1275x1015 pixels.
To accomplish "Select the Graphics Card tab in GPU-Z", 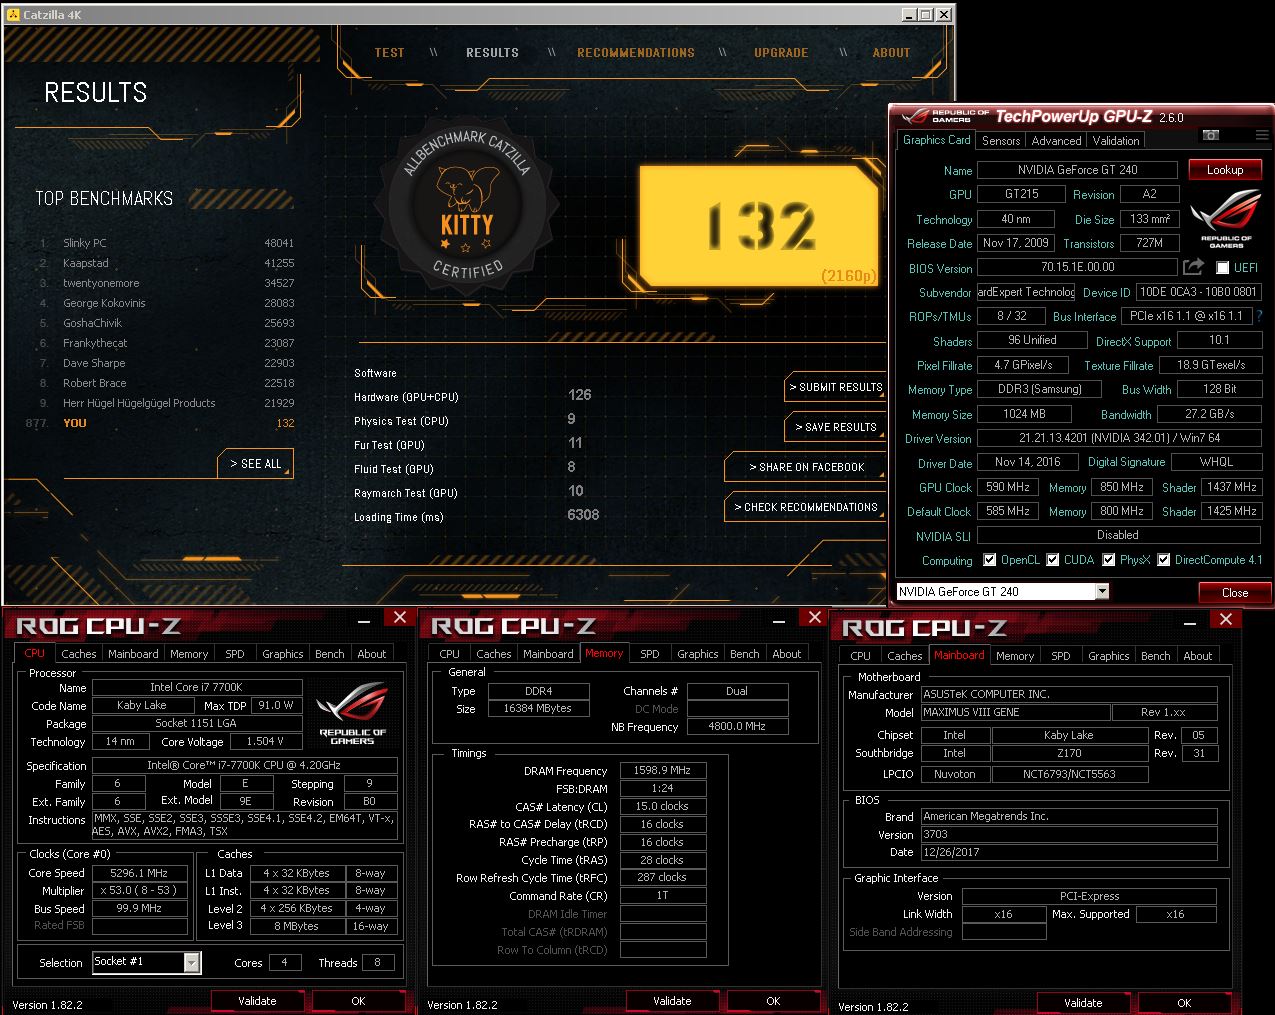I will (x=936, y=140).
